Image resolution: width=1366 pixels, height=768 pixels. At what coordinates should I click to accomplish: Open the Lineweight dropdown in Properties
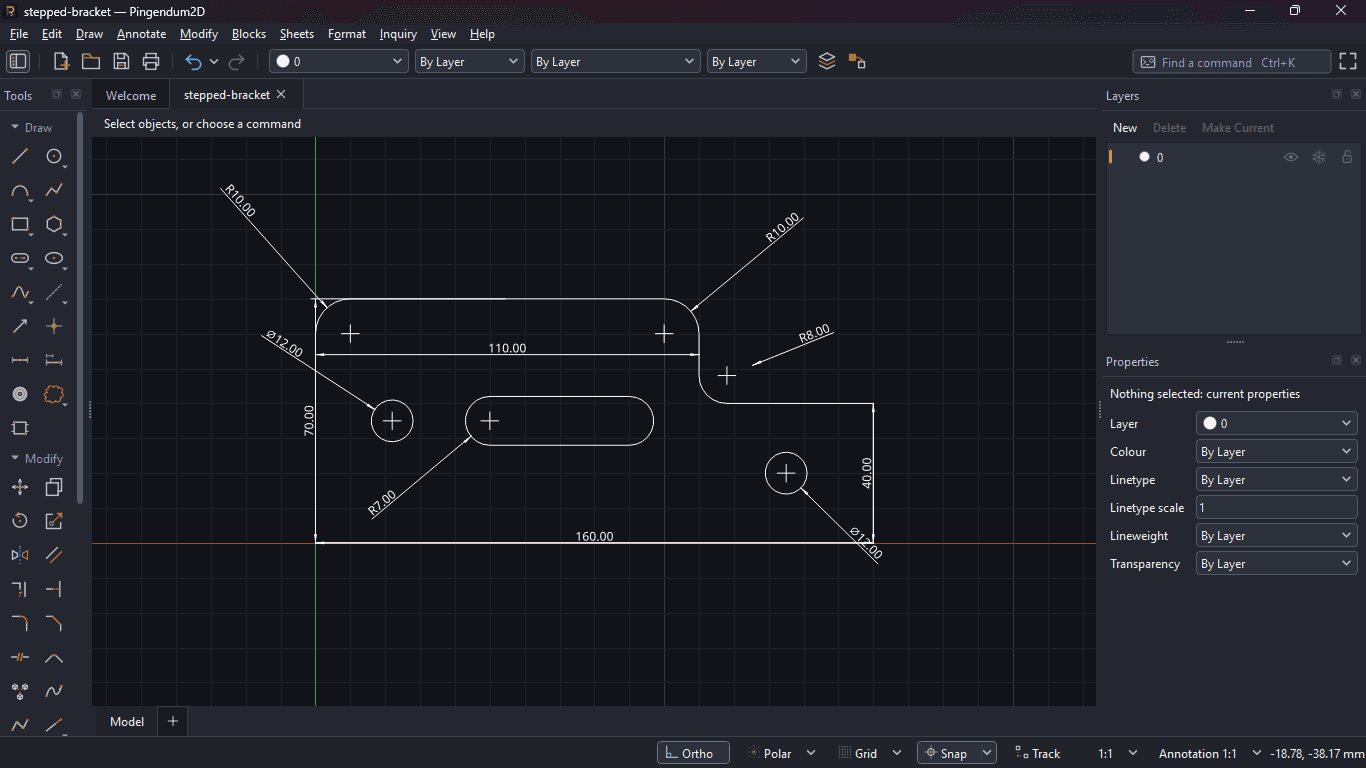[x=1277, y=536]
